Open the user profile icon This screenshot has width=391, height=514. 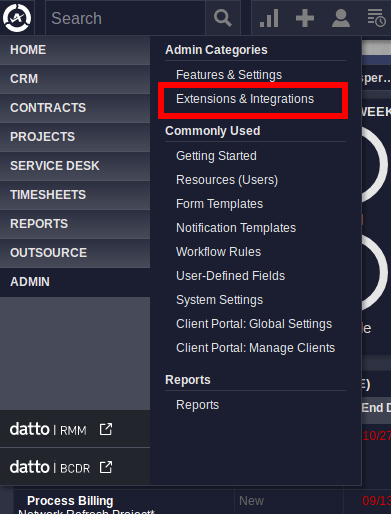pos(341,18)
